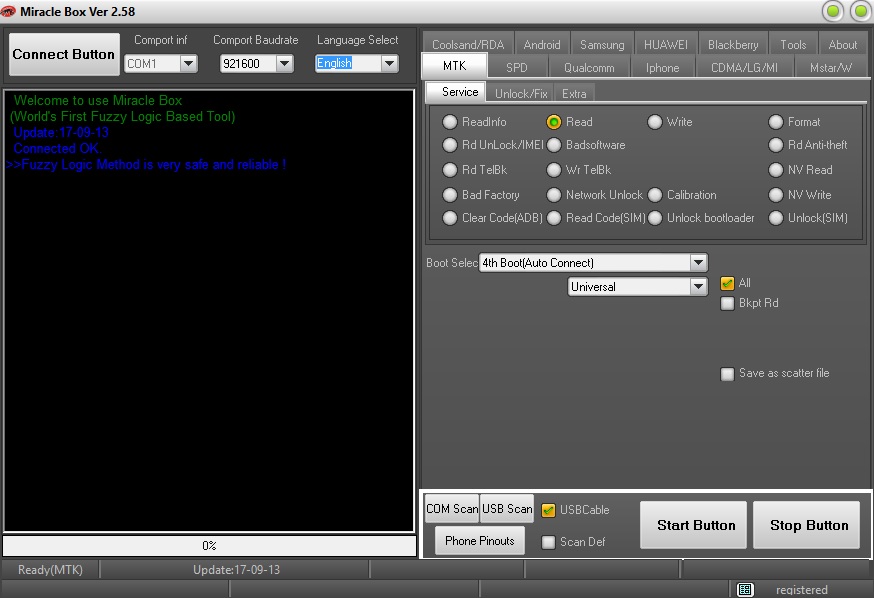Enable Save as scatter file checkbox
The height and width of the screenshot is (598, 874).
tap(727, 373)
